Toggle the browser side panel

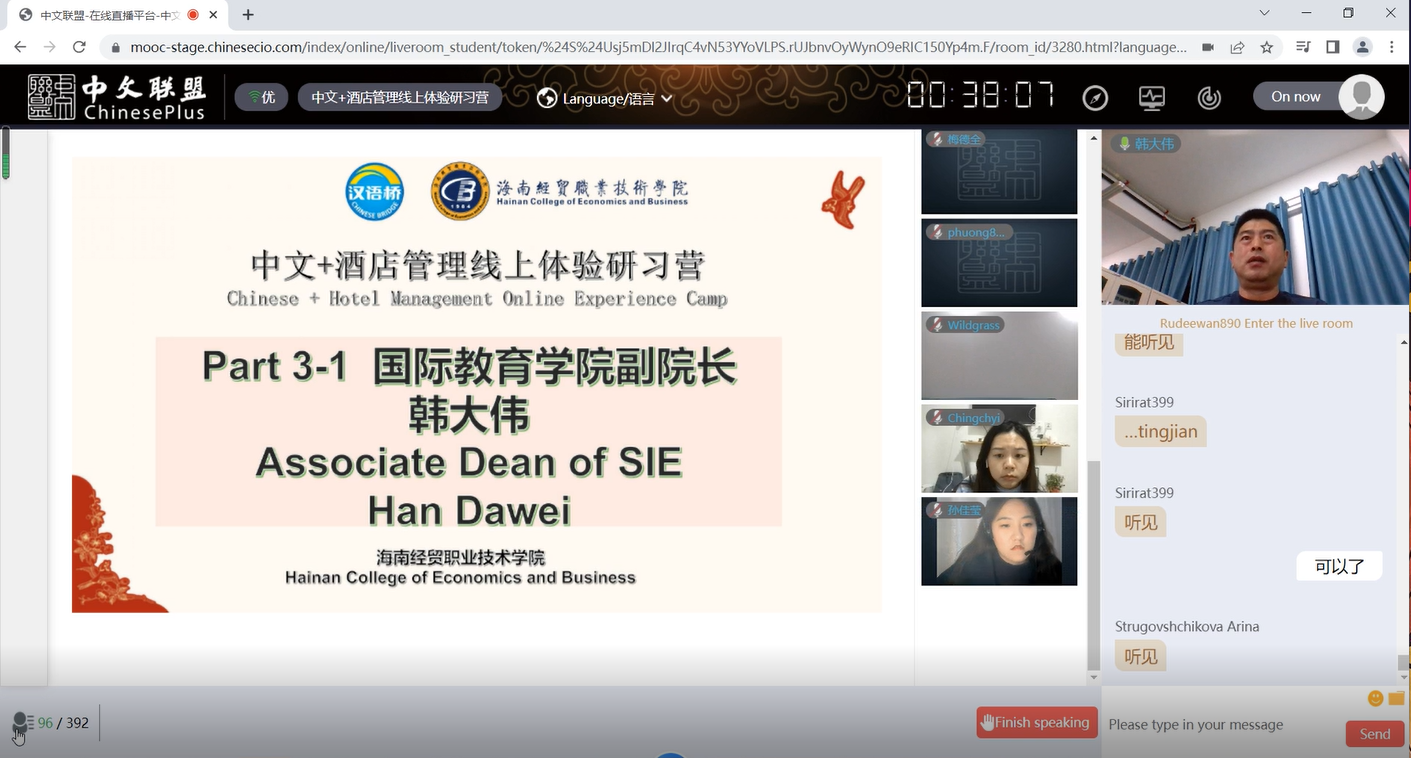(1332, 47)
